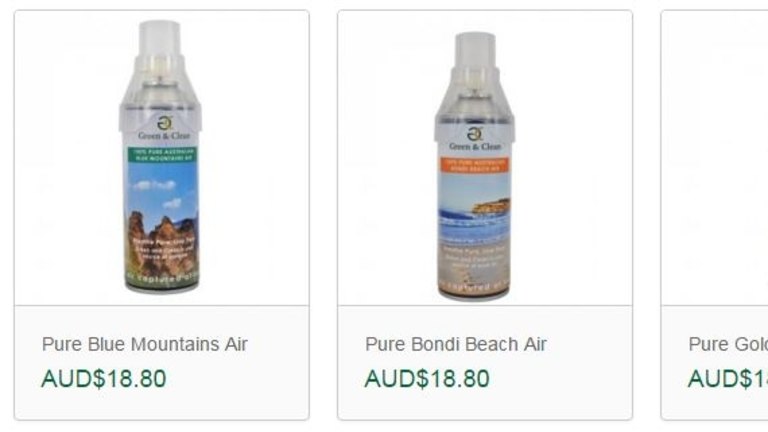
Task: Open the third product card image area
Action: pos(715,158)
